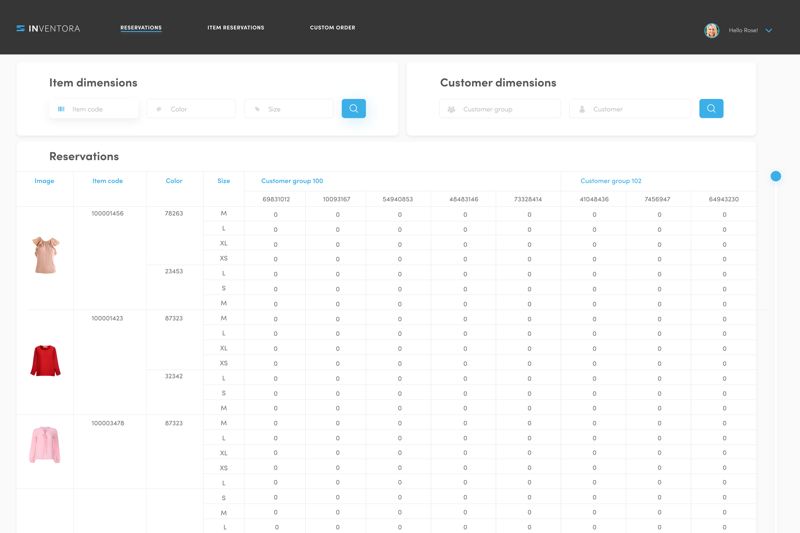Expand the Hello Rose account dropdown
800x533 pixels.
(x=769, y=31)
